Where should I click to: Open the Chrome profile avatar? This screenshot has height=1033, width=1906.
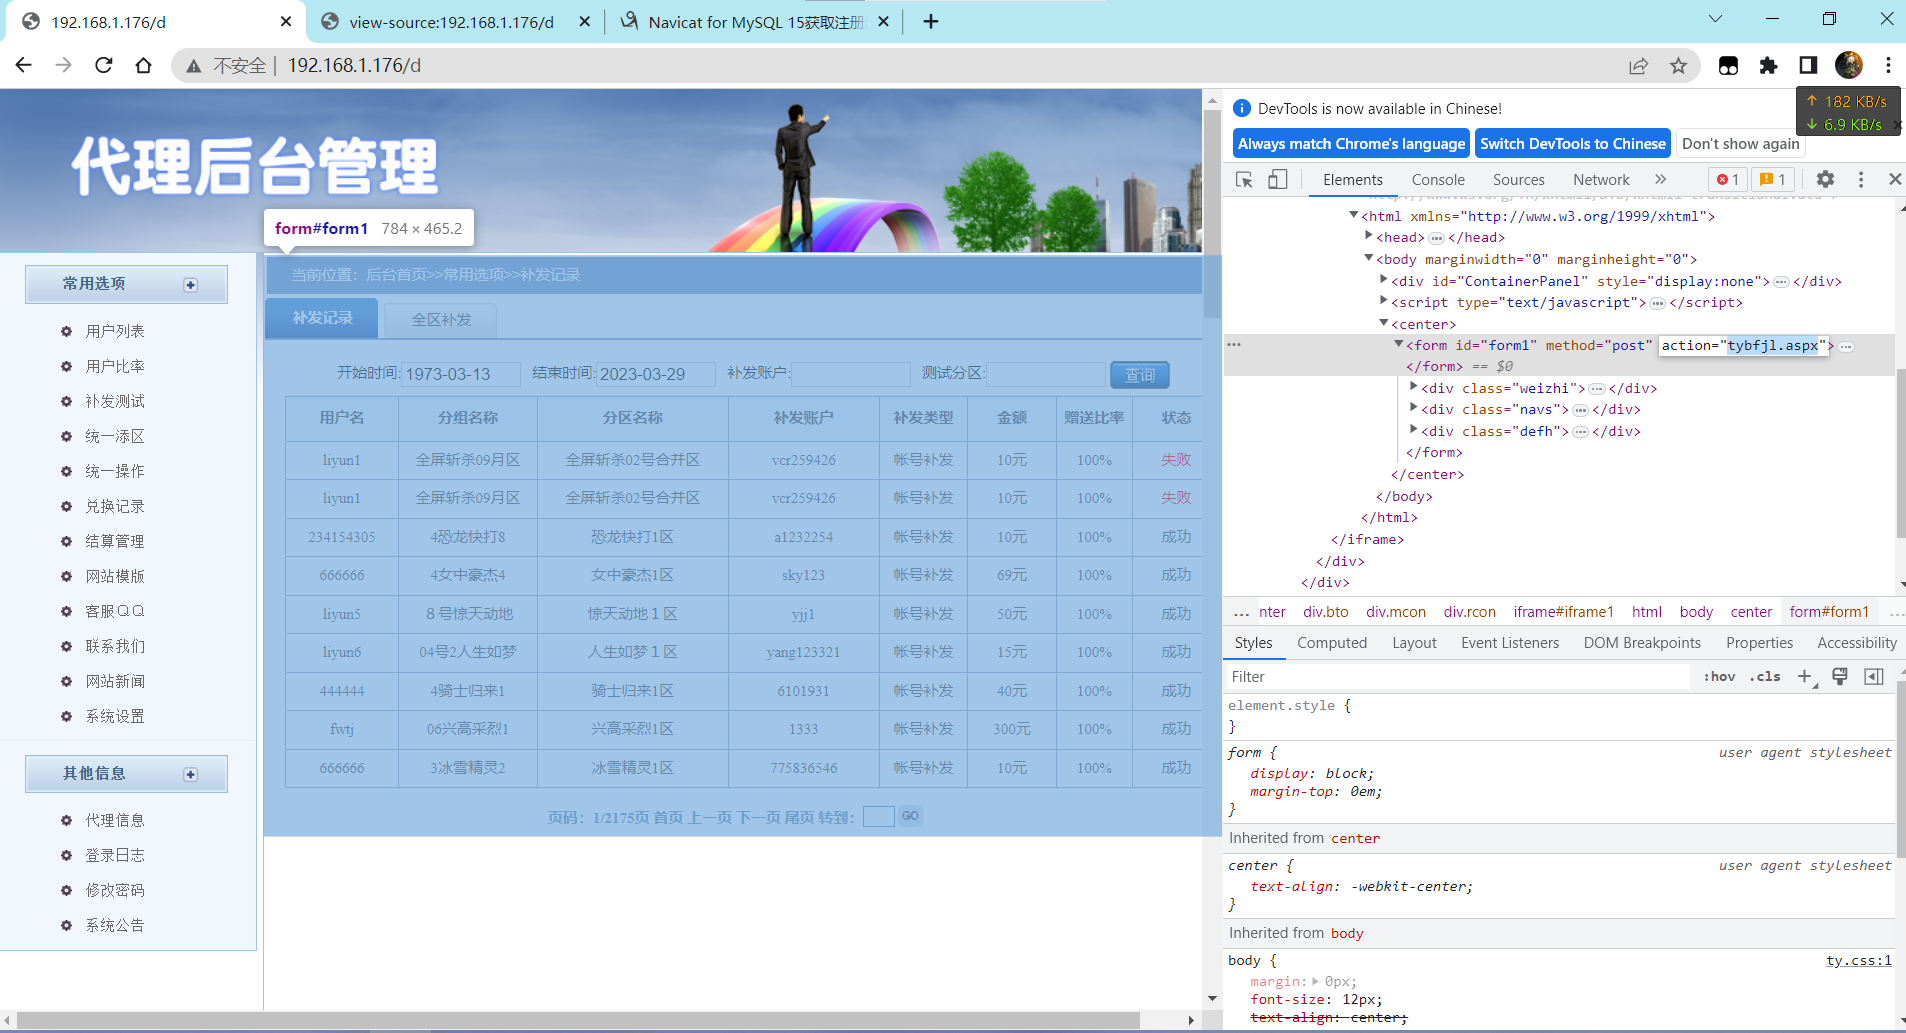(x=1848, y=66)
